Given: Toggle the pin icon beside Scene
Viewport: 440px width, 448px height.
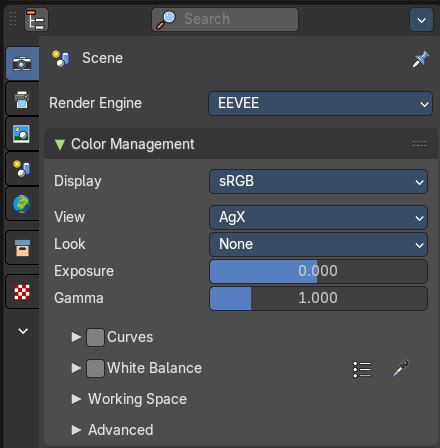Looking at the screenshot, I should [x=421, y=59].
